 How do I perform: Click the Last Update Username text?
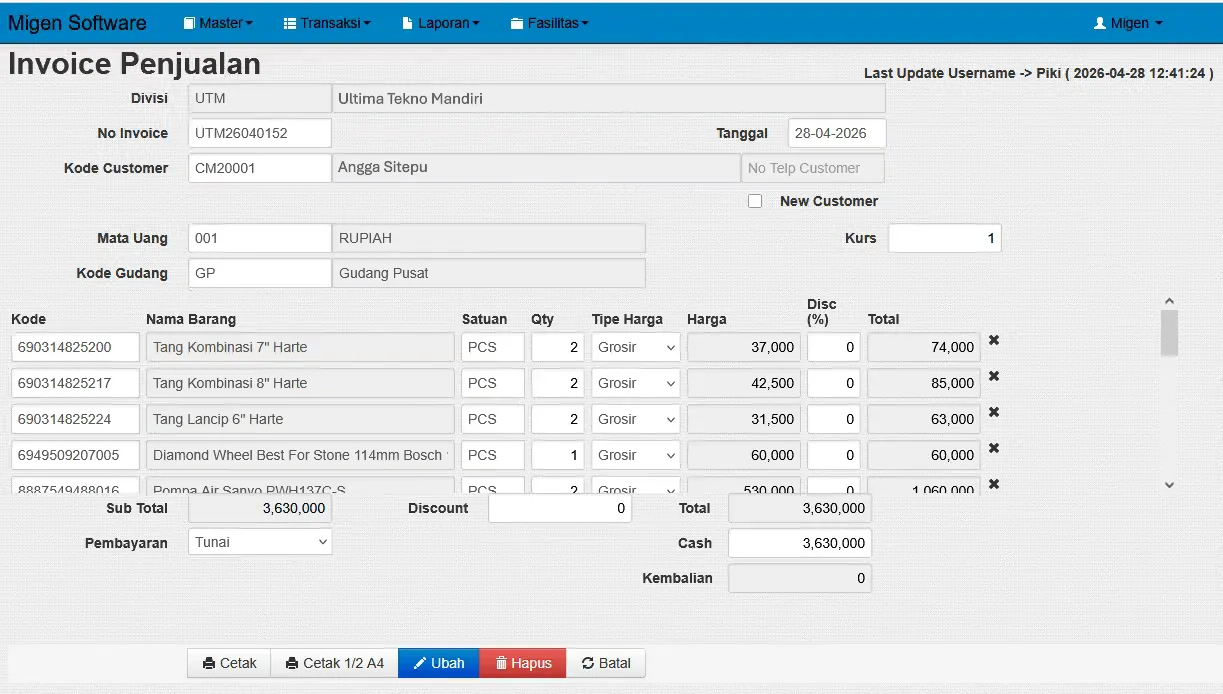tap(1039, 73)
